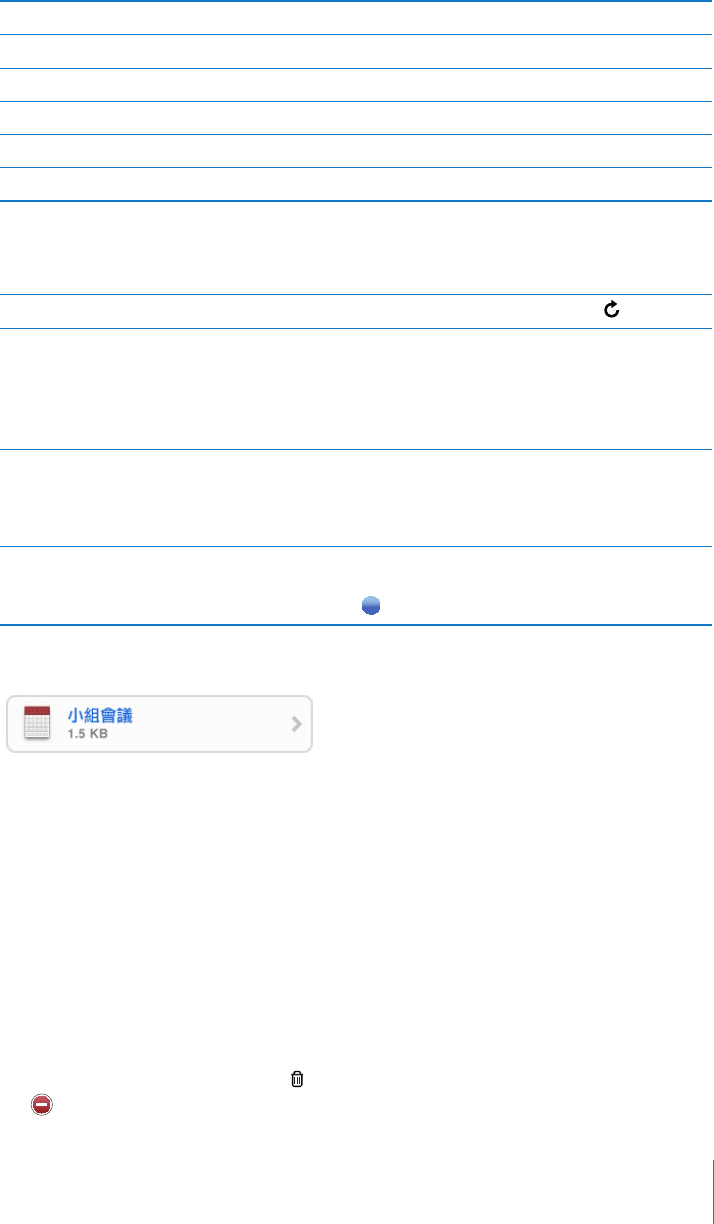The height and width of the screenshot is (1224, 714).
Task: Select the 小組會議 attachment card body
Action: pos(200,724)
